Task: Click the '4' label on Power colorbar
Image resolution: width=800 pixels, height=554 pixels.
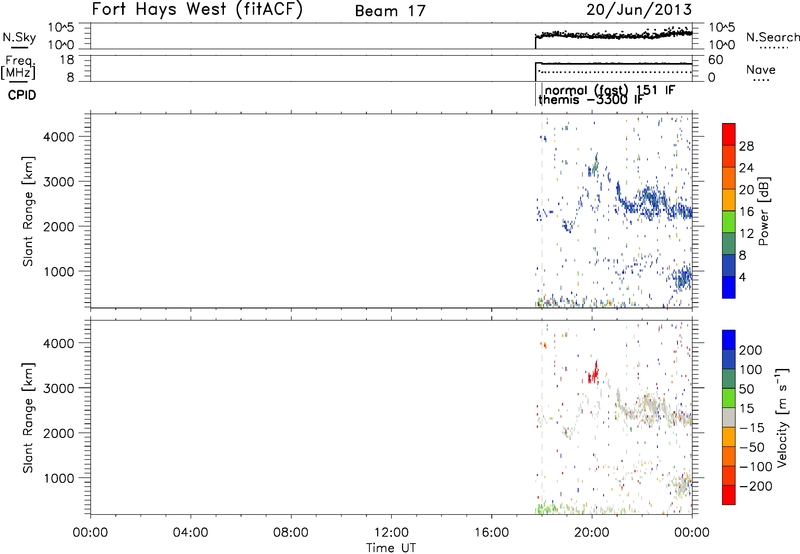Action: pos(743,277)
